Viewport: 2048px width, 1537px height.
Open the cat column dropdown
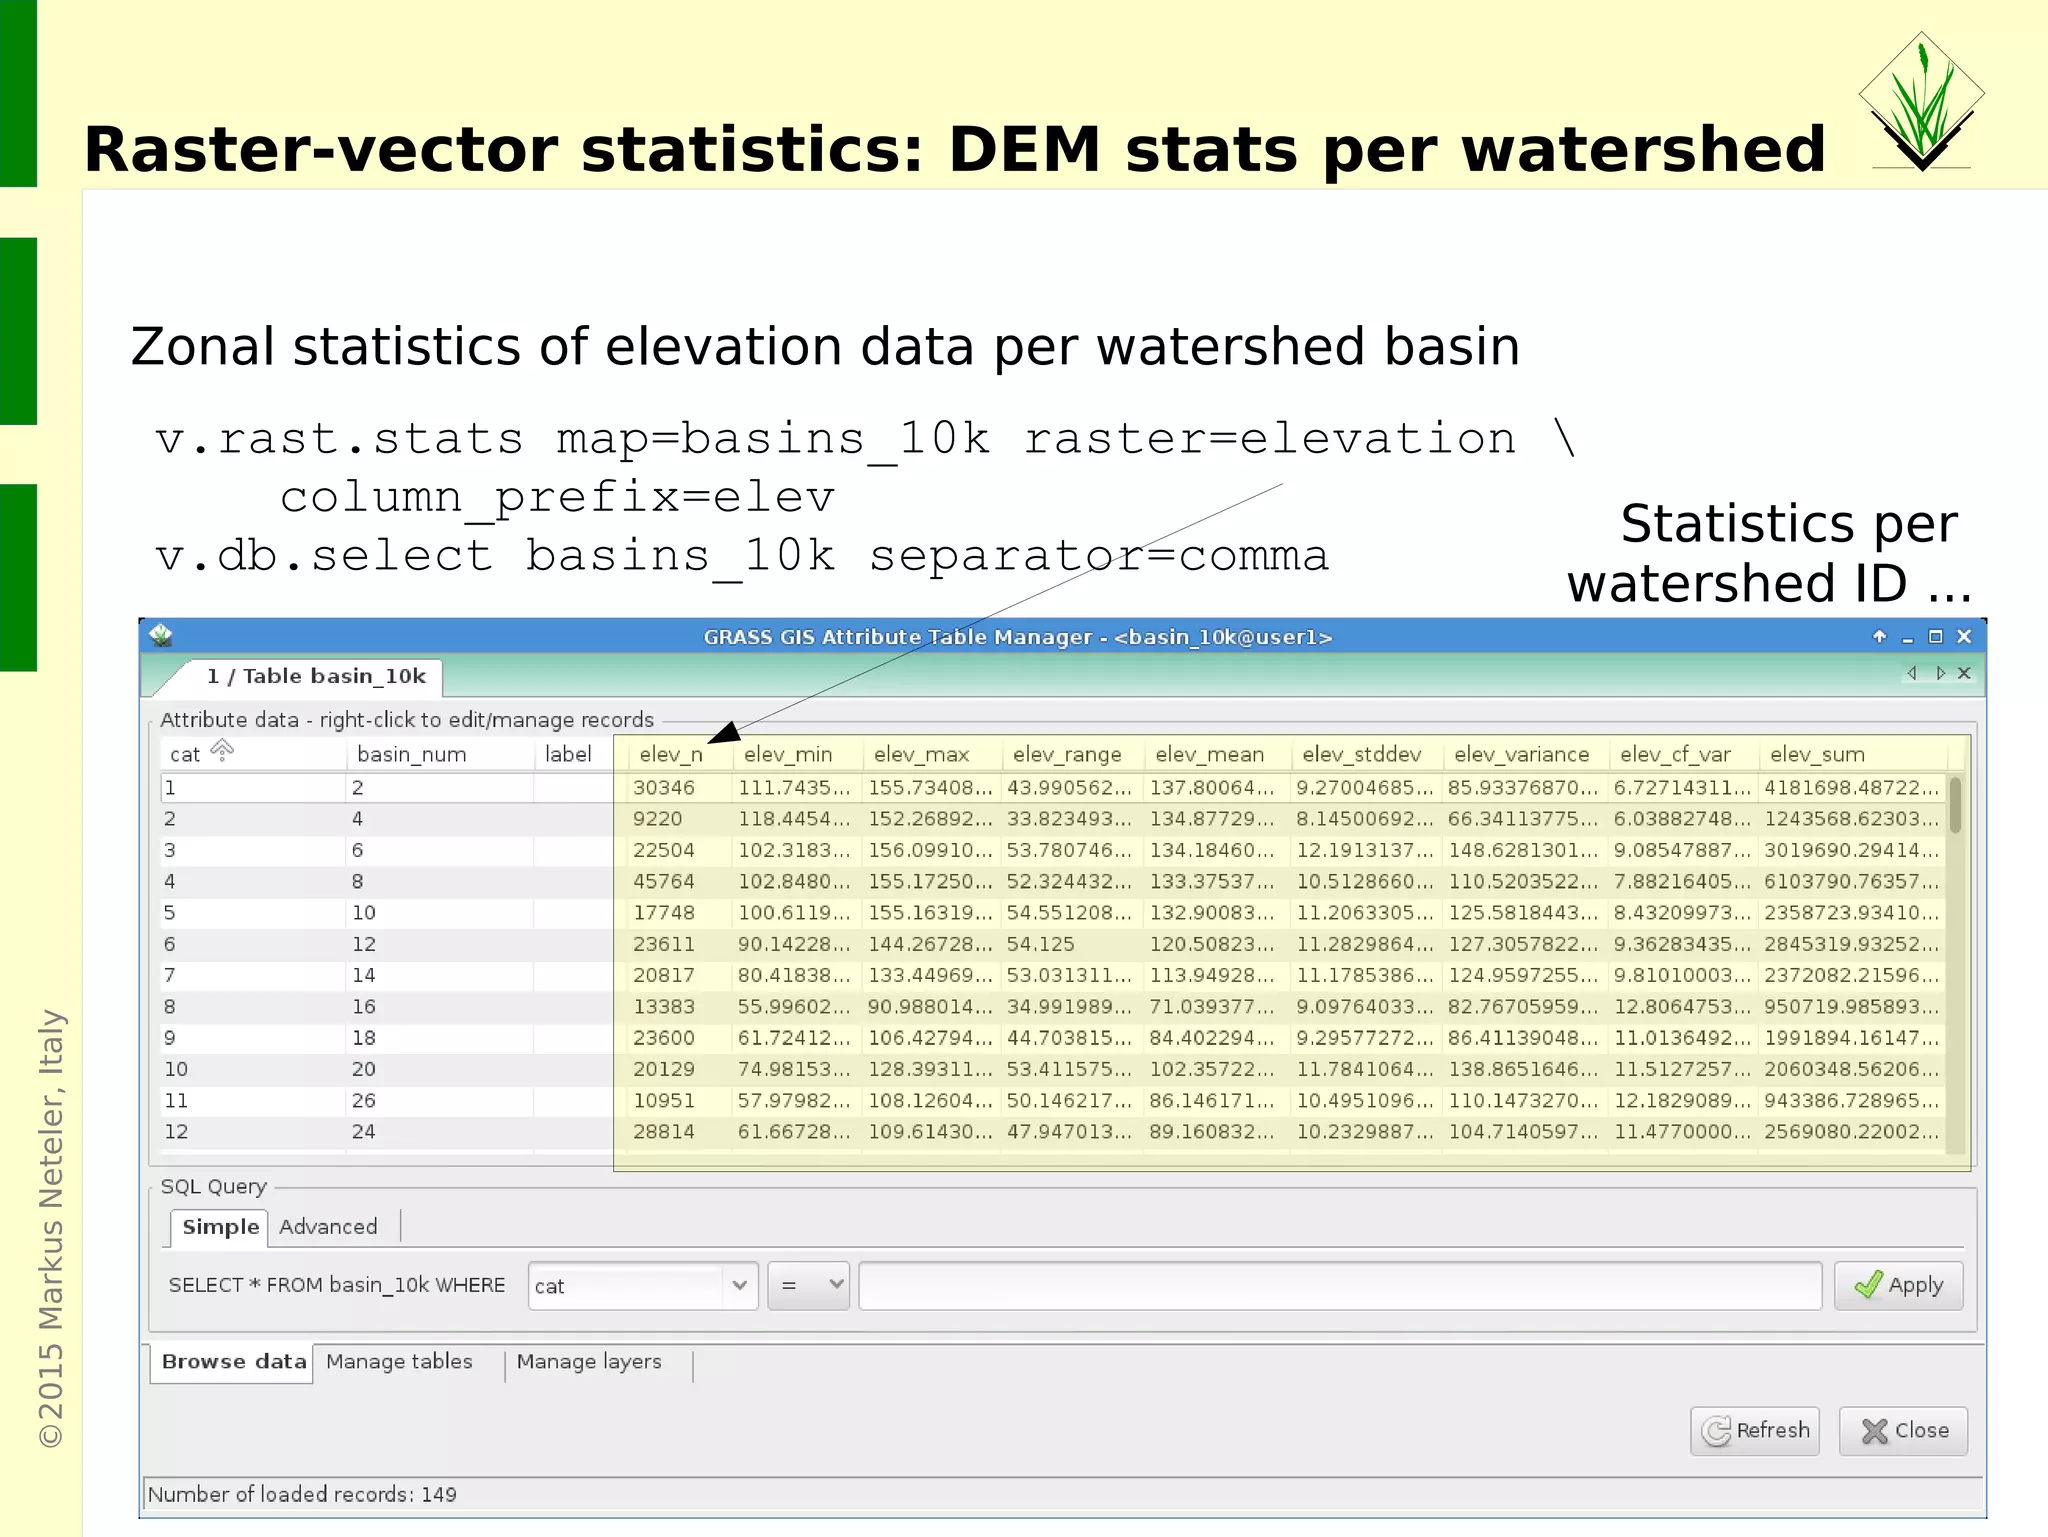(643, 1286)
